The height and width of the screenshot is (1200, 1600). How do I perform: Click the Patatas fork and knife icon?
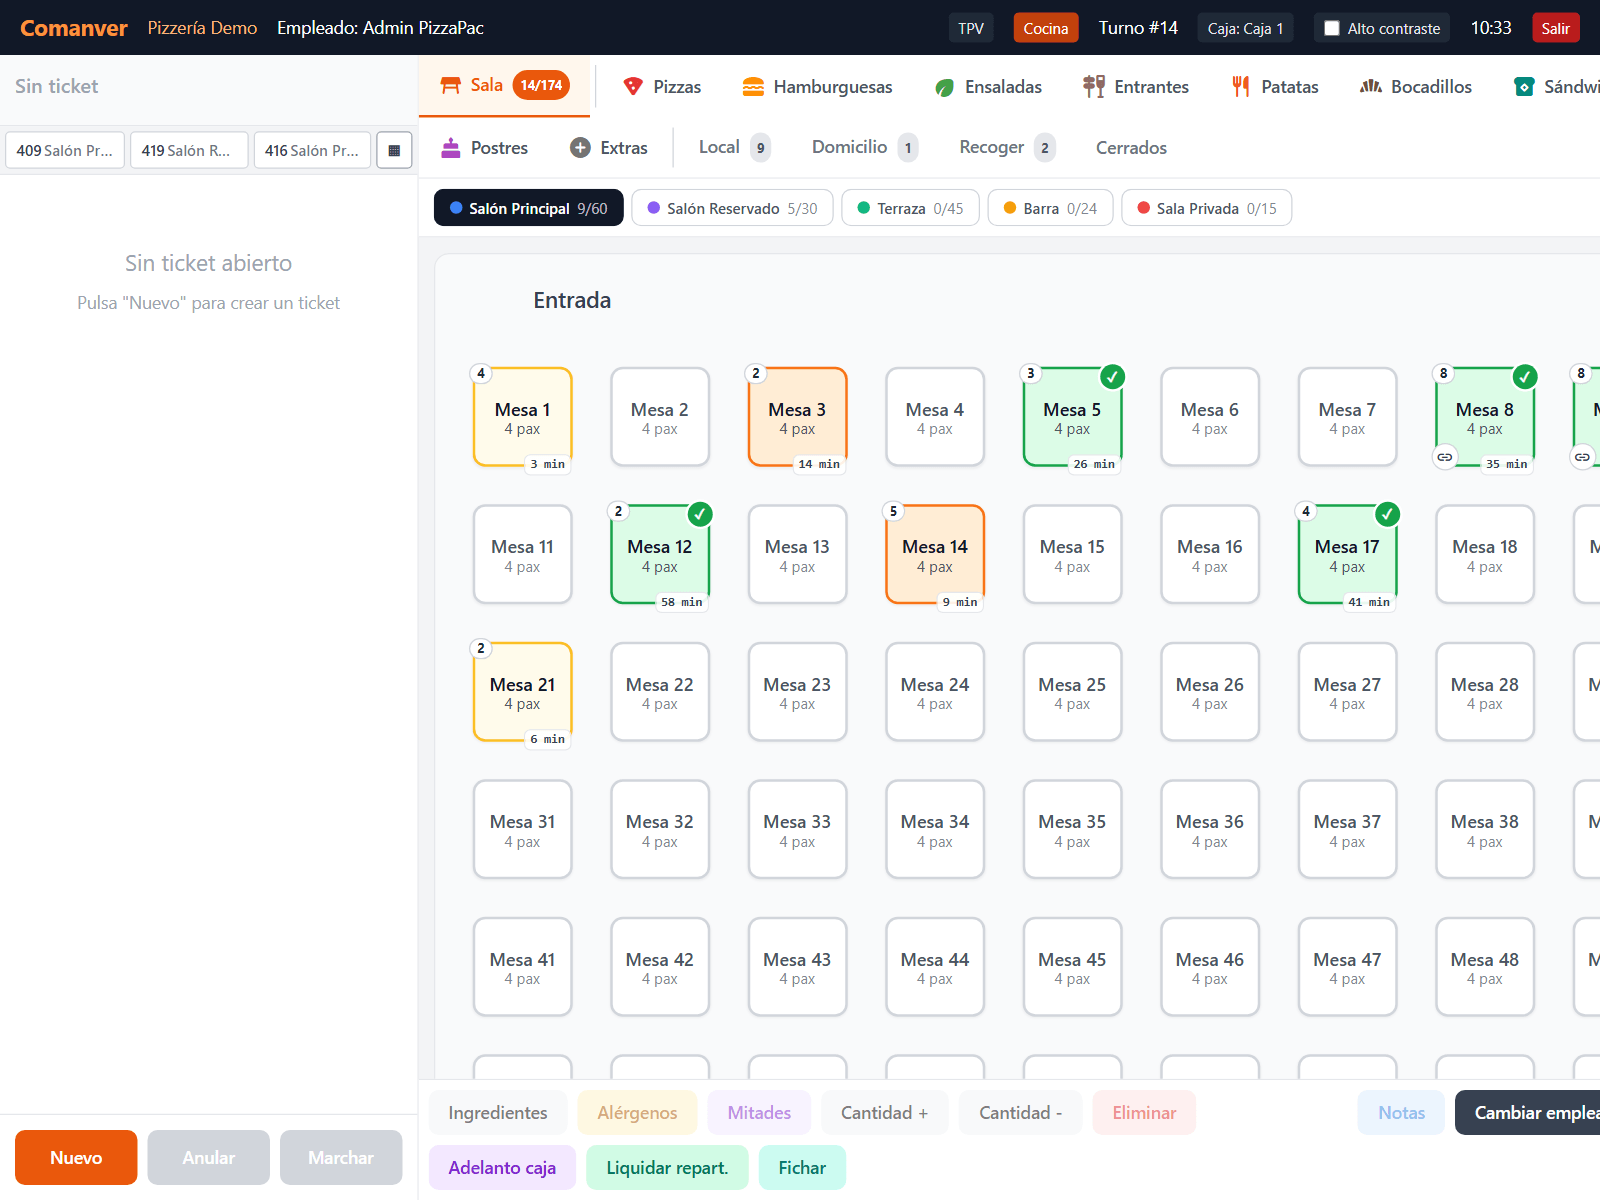1241,87
